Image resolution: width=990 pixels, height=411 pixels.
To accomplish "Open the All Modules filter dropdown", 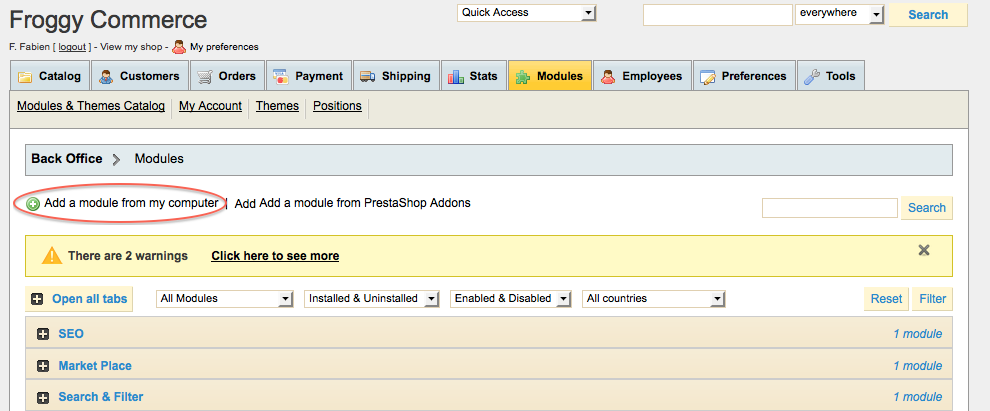I will click(x=225, y=299).
